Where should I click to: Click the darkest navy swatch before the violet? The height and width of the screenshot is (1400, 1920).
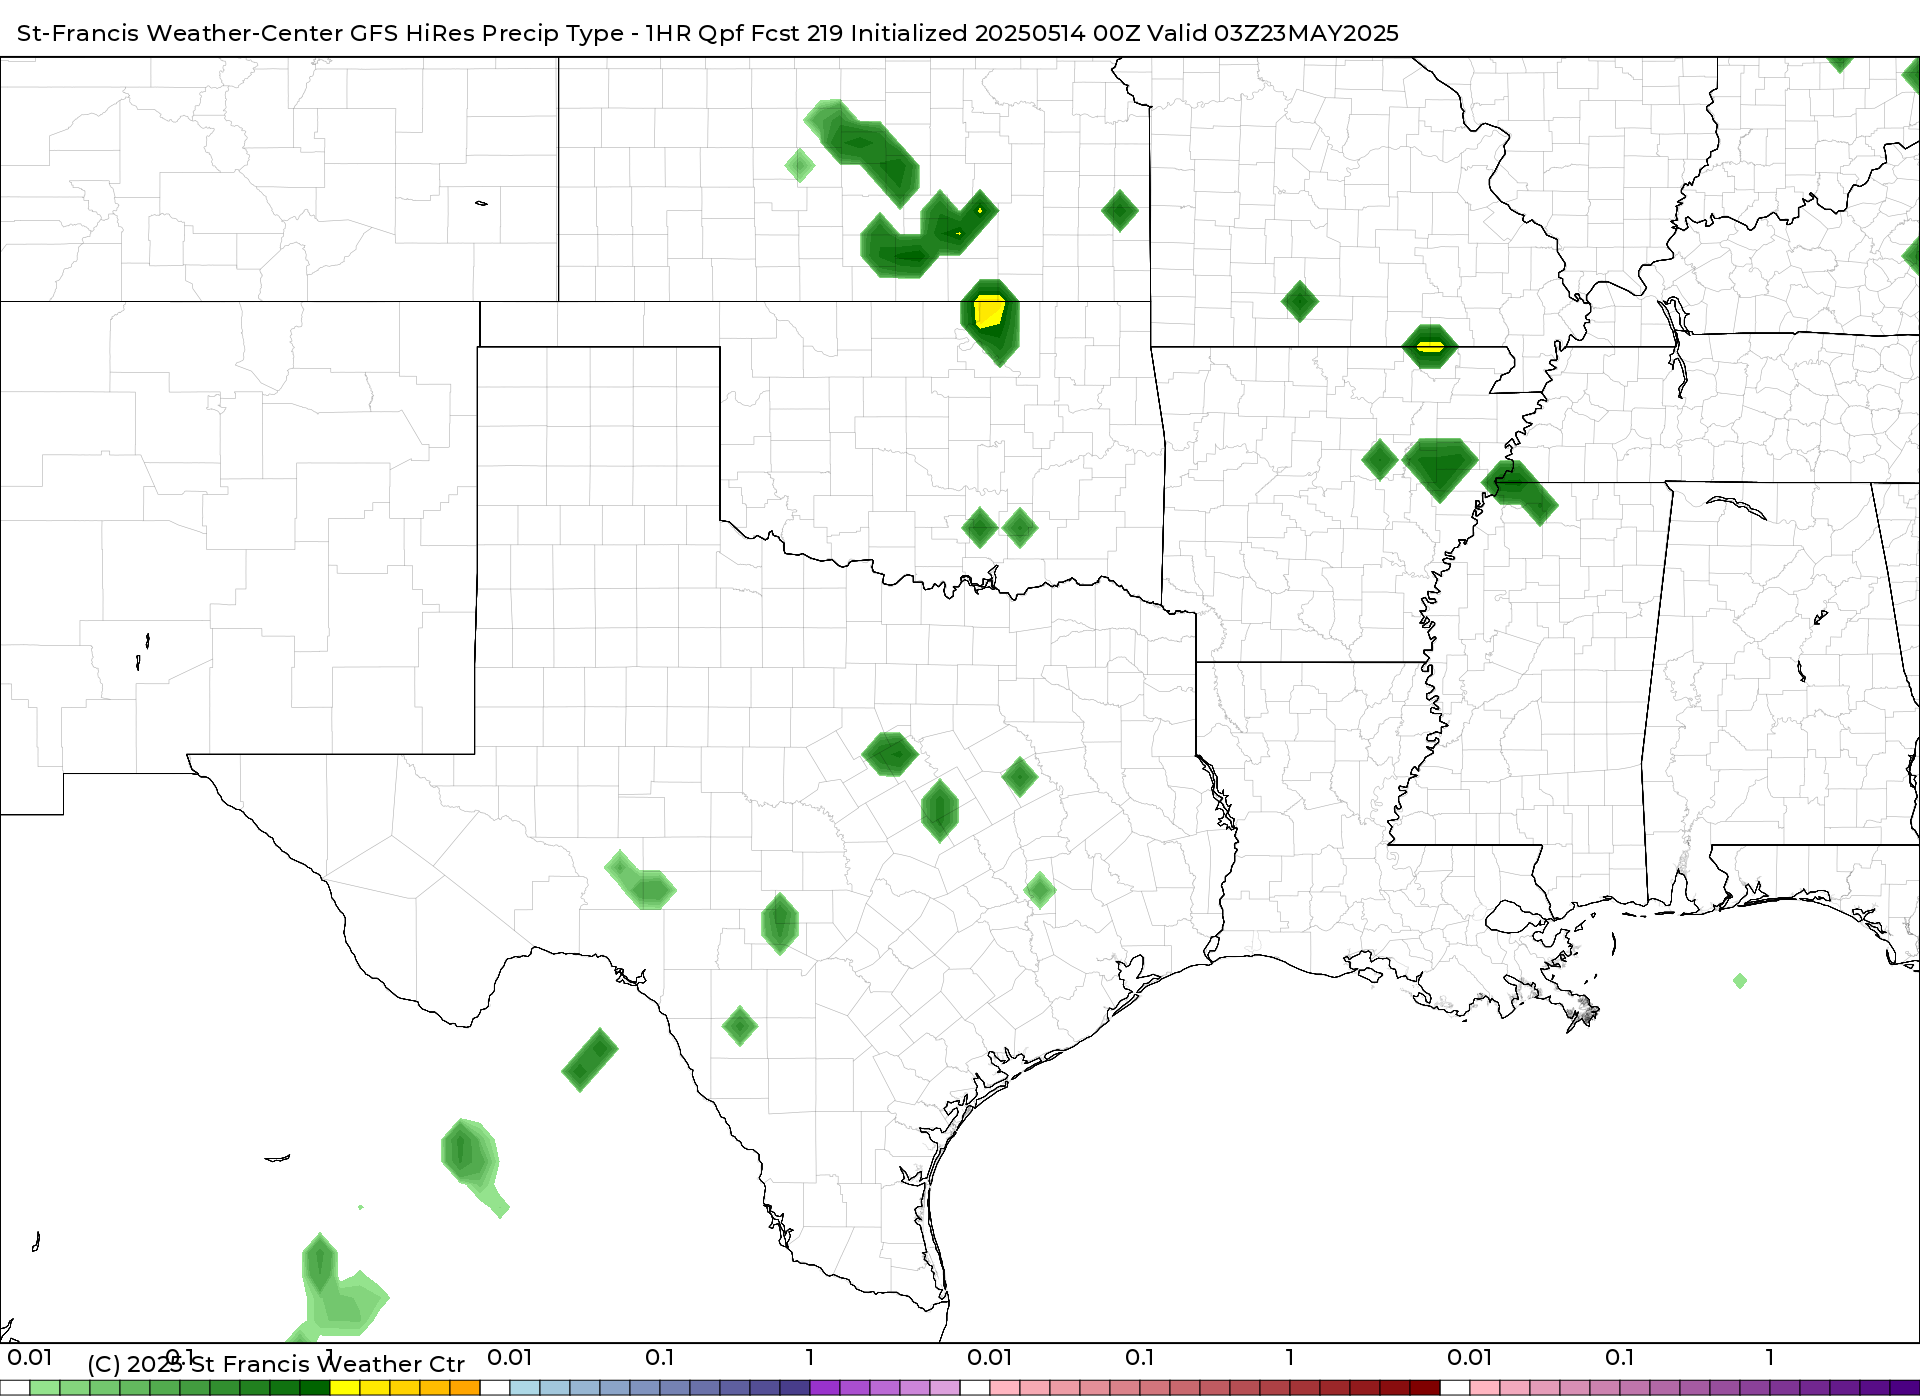click(795, 1388)
